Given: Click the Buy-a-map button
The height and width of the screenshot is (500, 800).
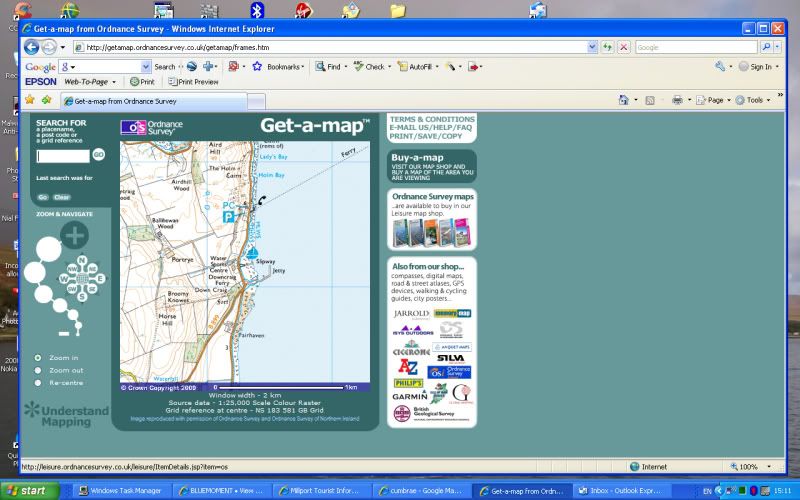Looking at the screenshot, I should pyautogui.click(x=432, y=166).
